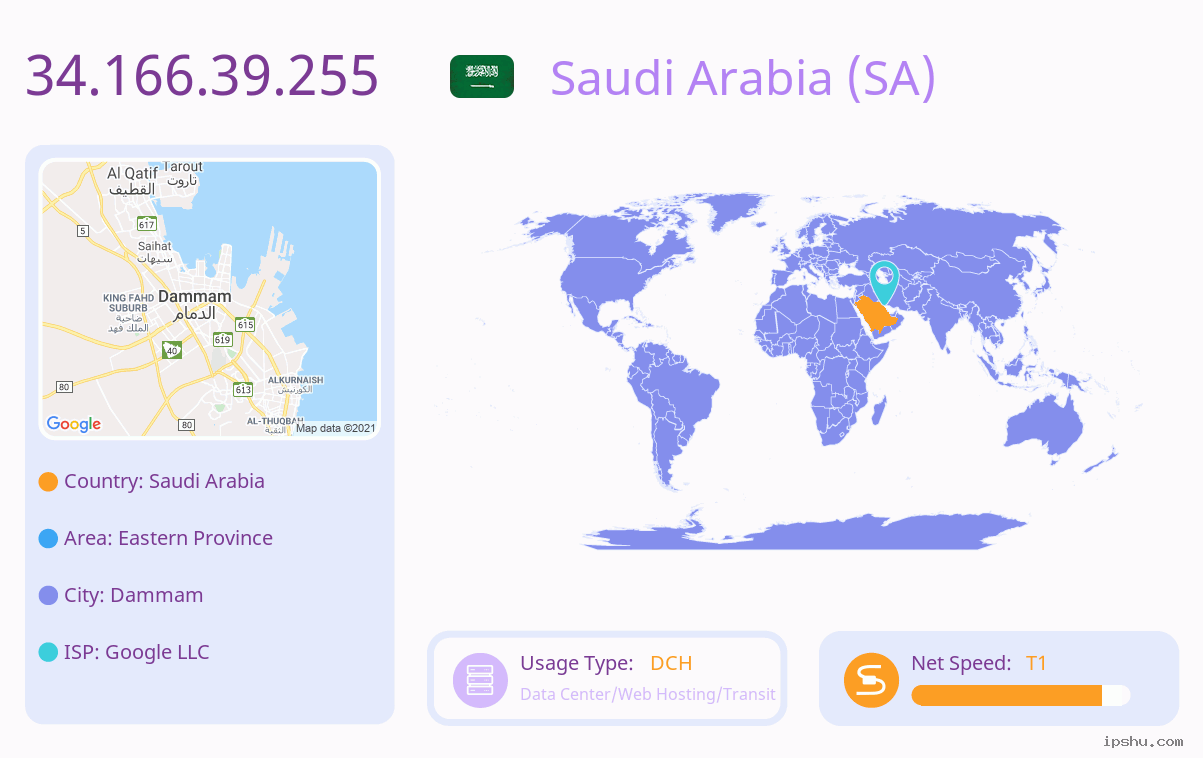Viewport: 1203px width, 758px height.
Task: Click the teal dot beside ISP
Action: 48,653
